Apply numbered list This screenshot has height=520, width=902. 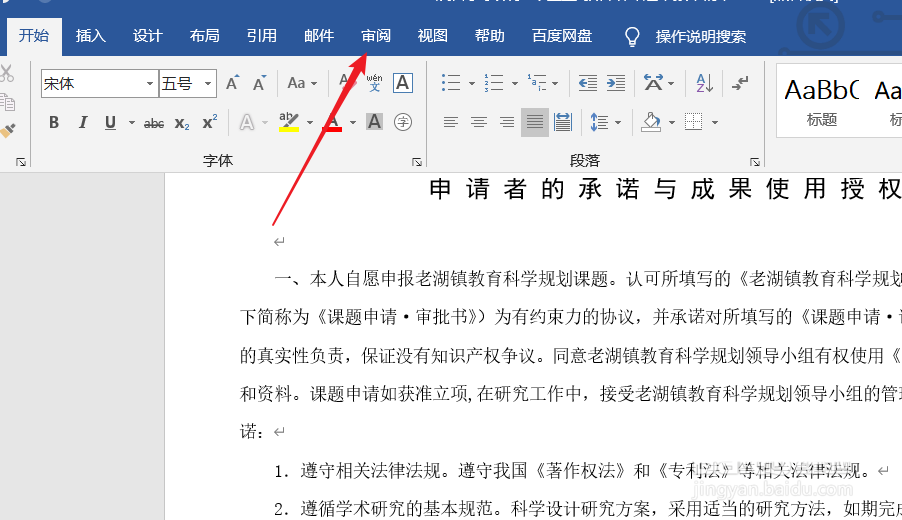click(494, 83)
